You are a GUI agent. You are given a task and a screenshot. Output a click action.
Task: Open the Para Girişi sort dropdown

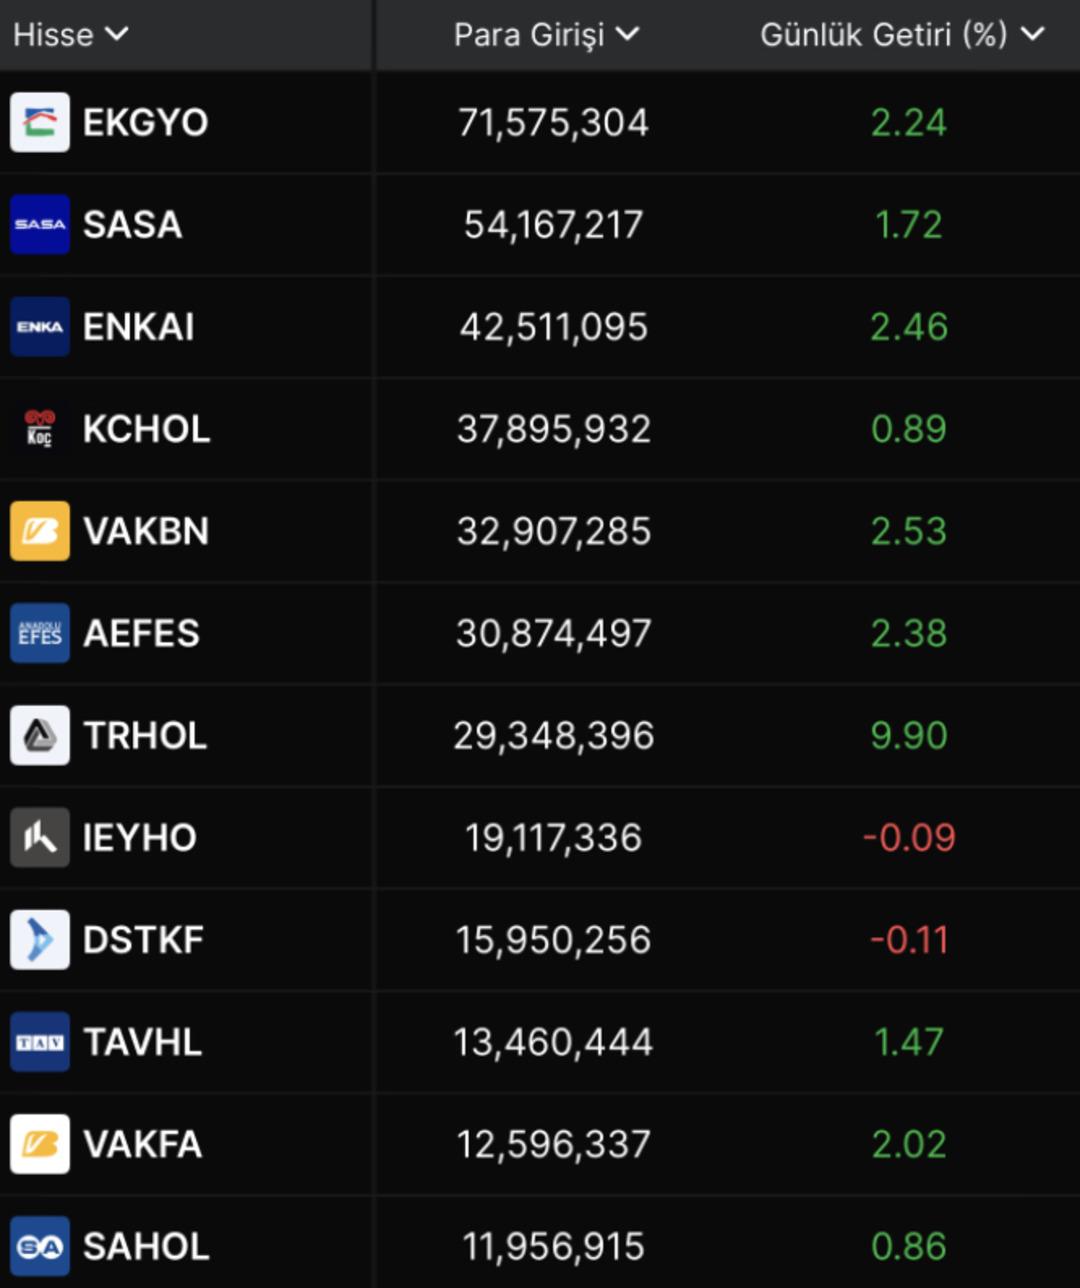pyautogui.click(x=628, y=34)
